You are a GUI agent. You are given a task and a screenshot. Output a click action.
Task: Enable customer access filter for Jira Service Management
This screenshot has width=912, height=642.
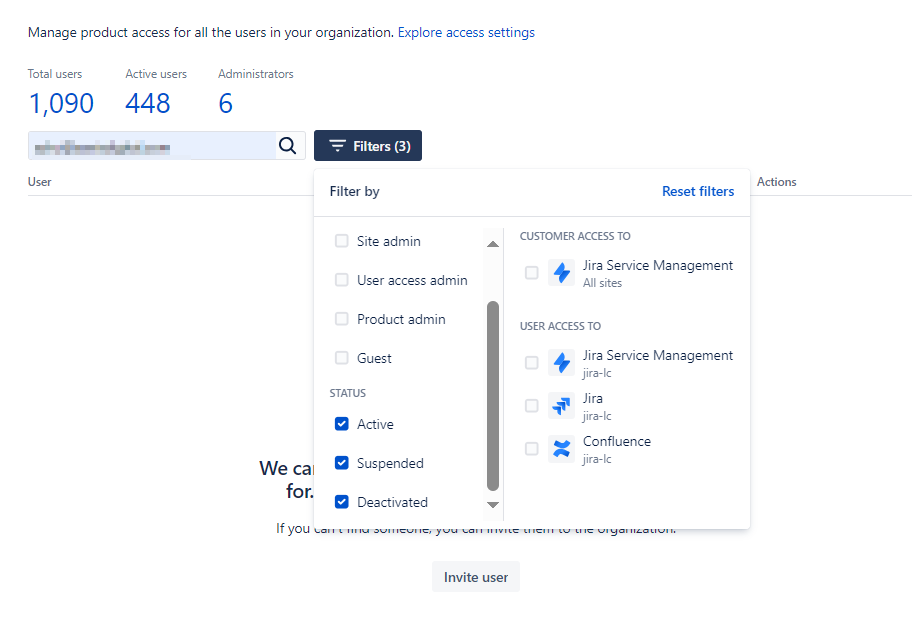pos(531,272)
